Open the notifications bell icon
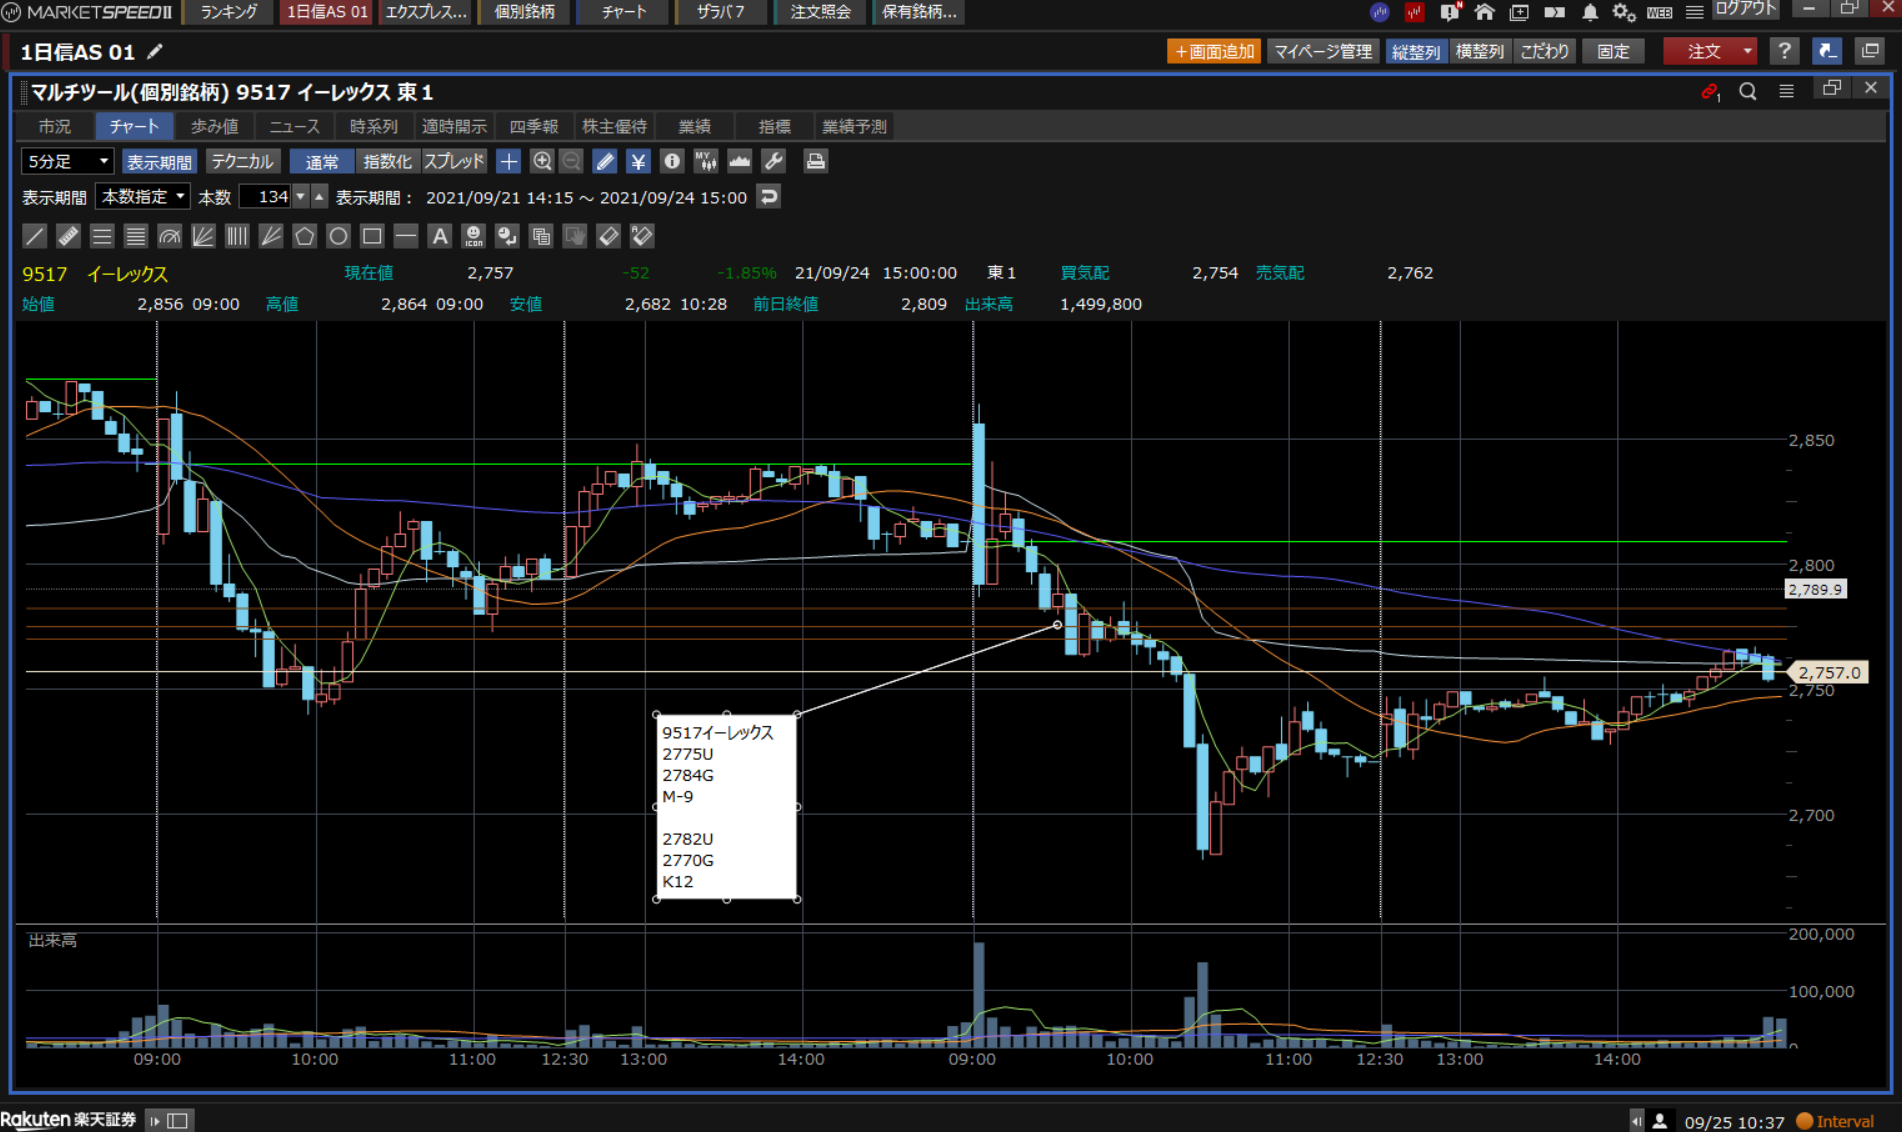 pyautogui.click(x=1589, y=13)
